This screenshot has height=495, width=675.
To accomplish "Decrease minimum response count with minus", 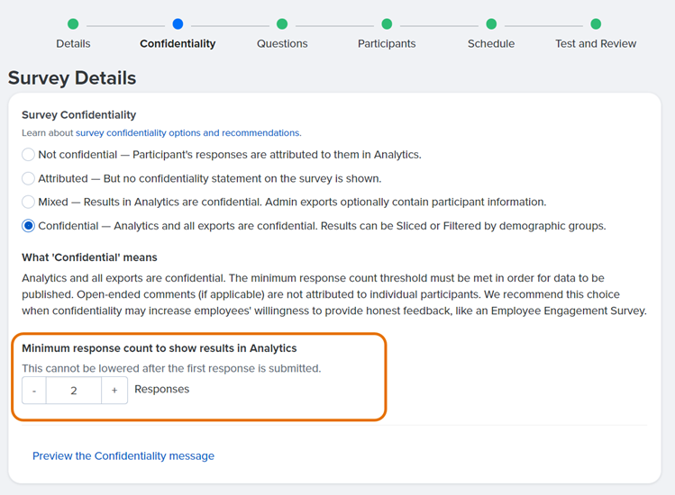I will (x=34, y=390).
